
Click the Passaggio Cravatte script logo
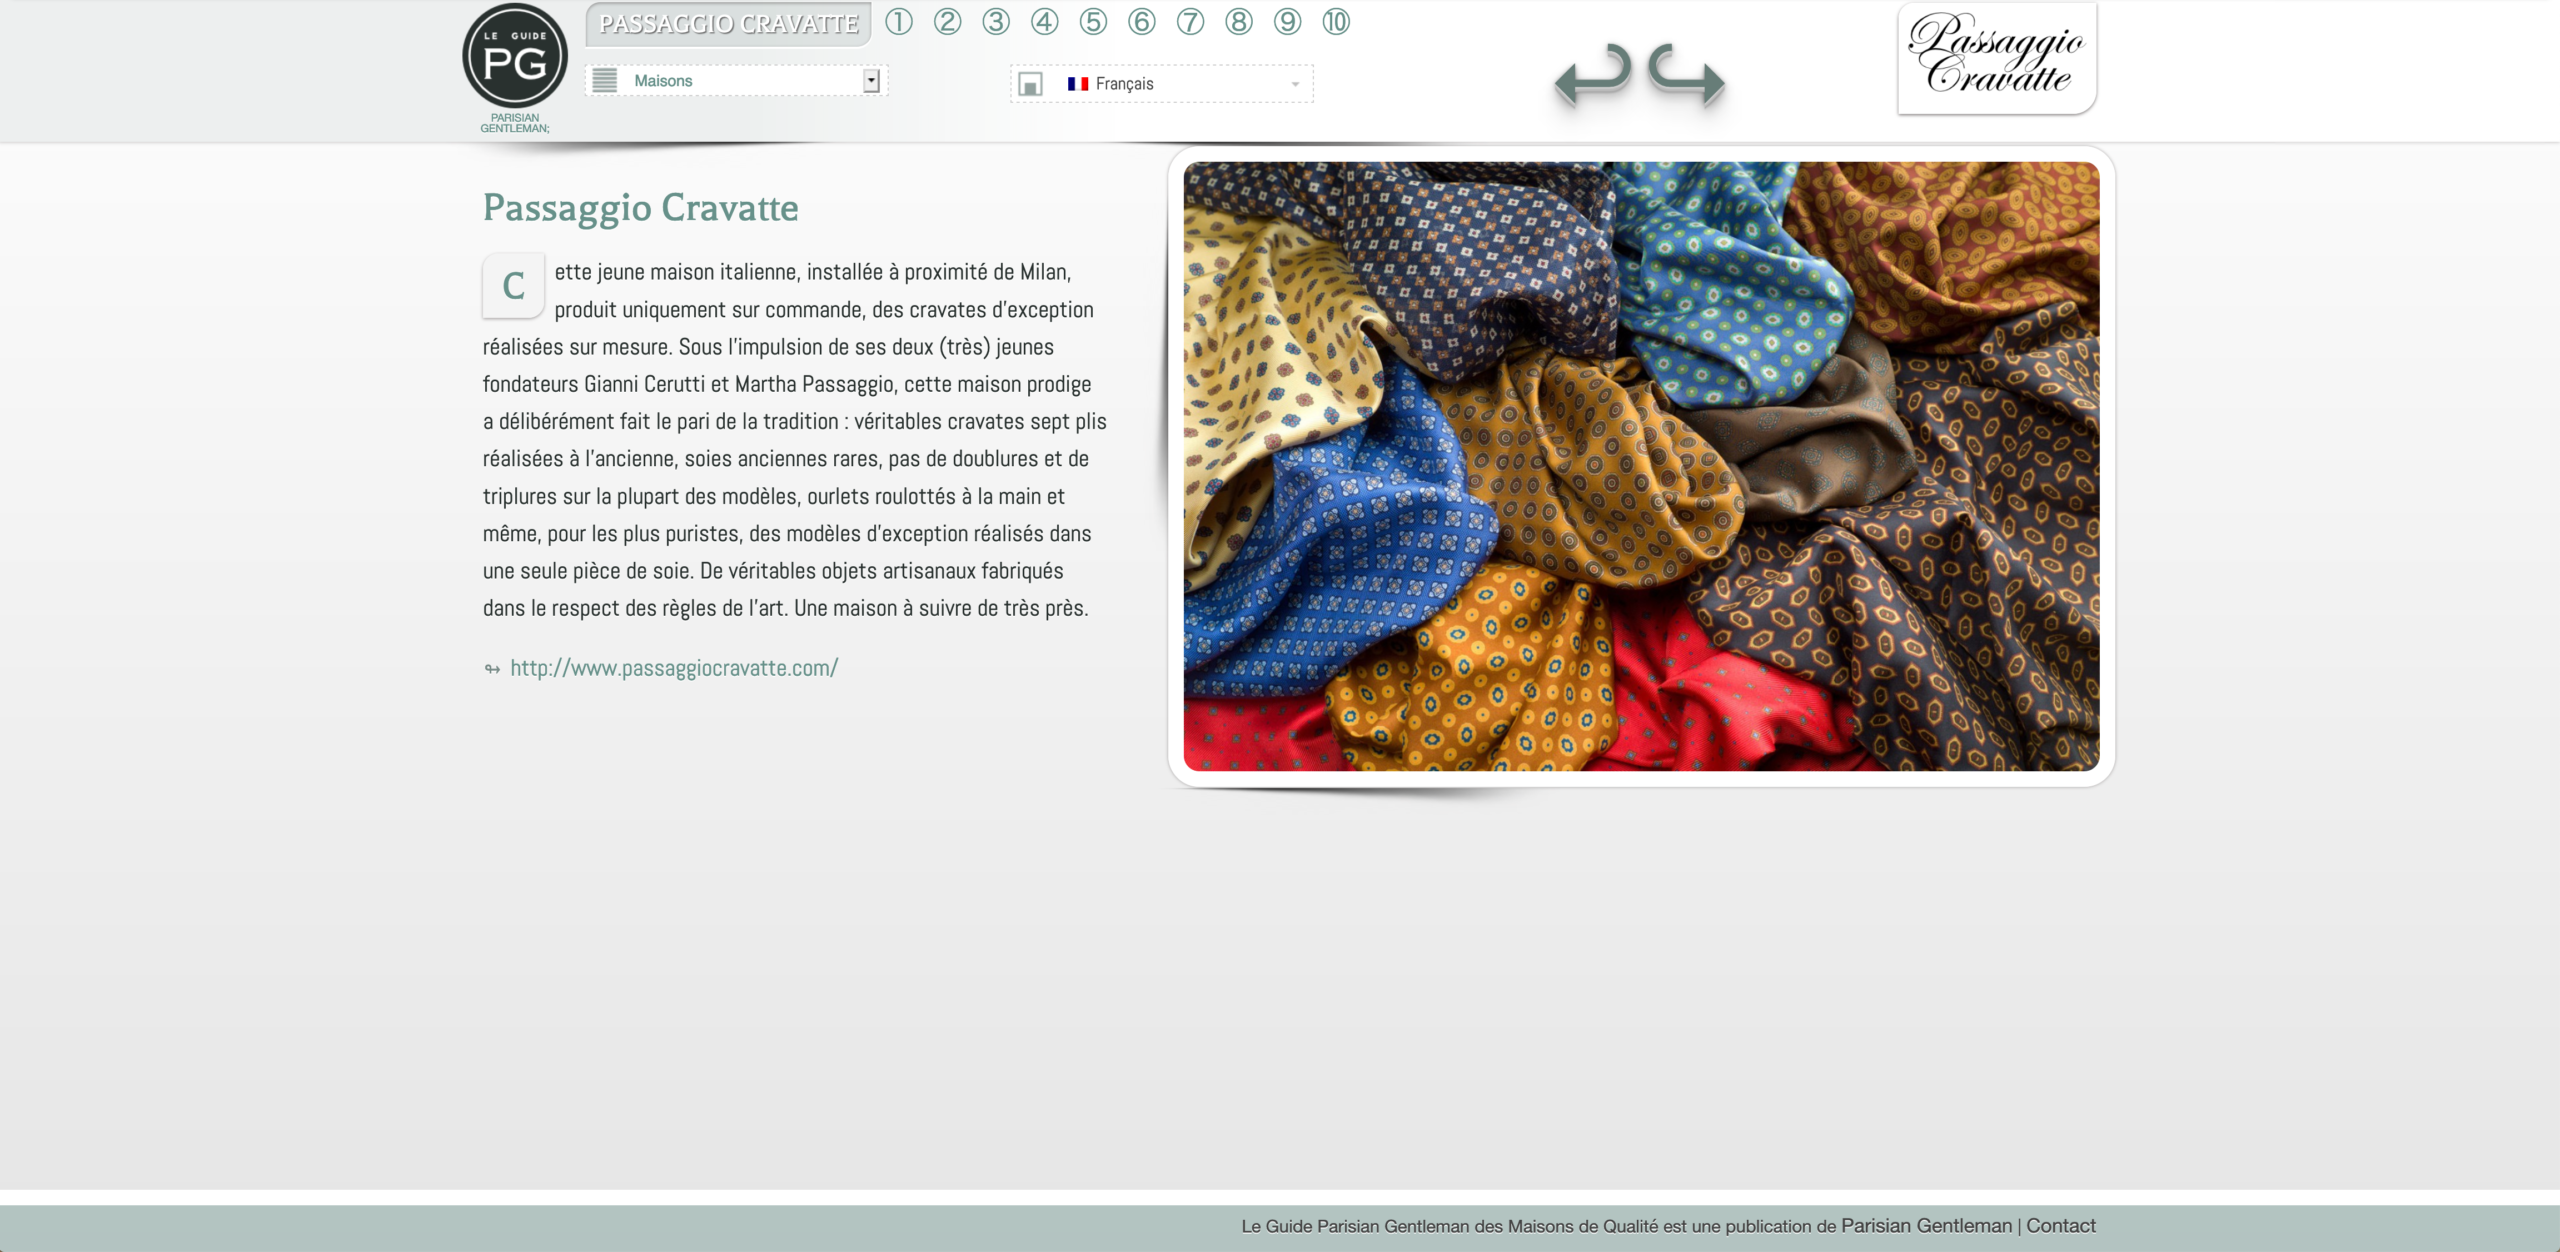(x=1997, y=58)
